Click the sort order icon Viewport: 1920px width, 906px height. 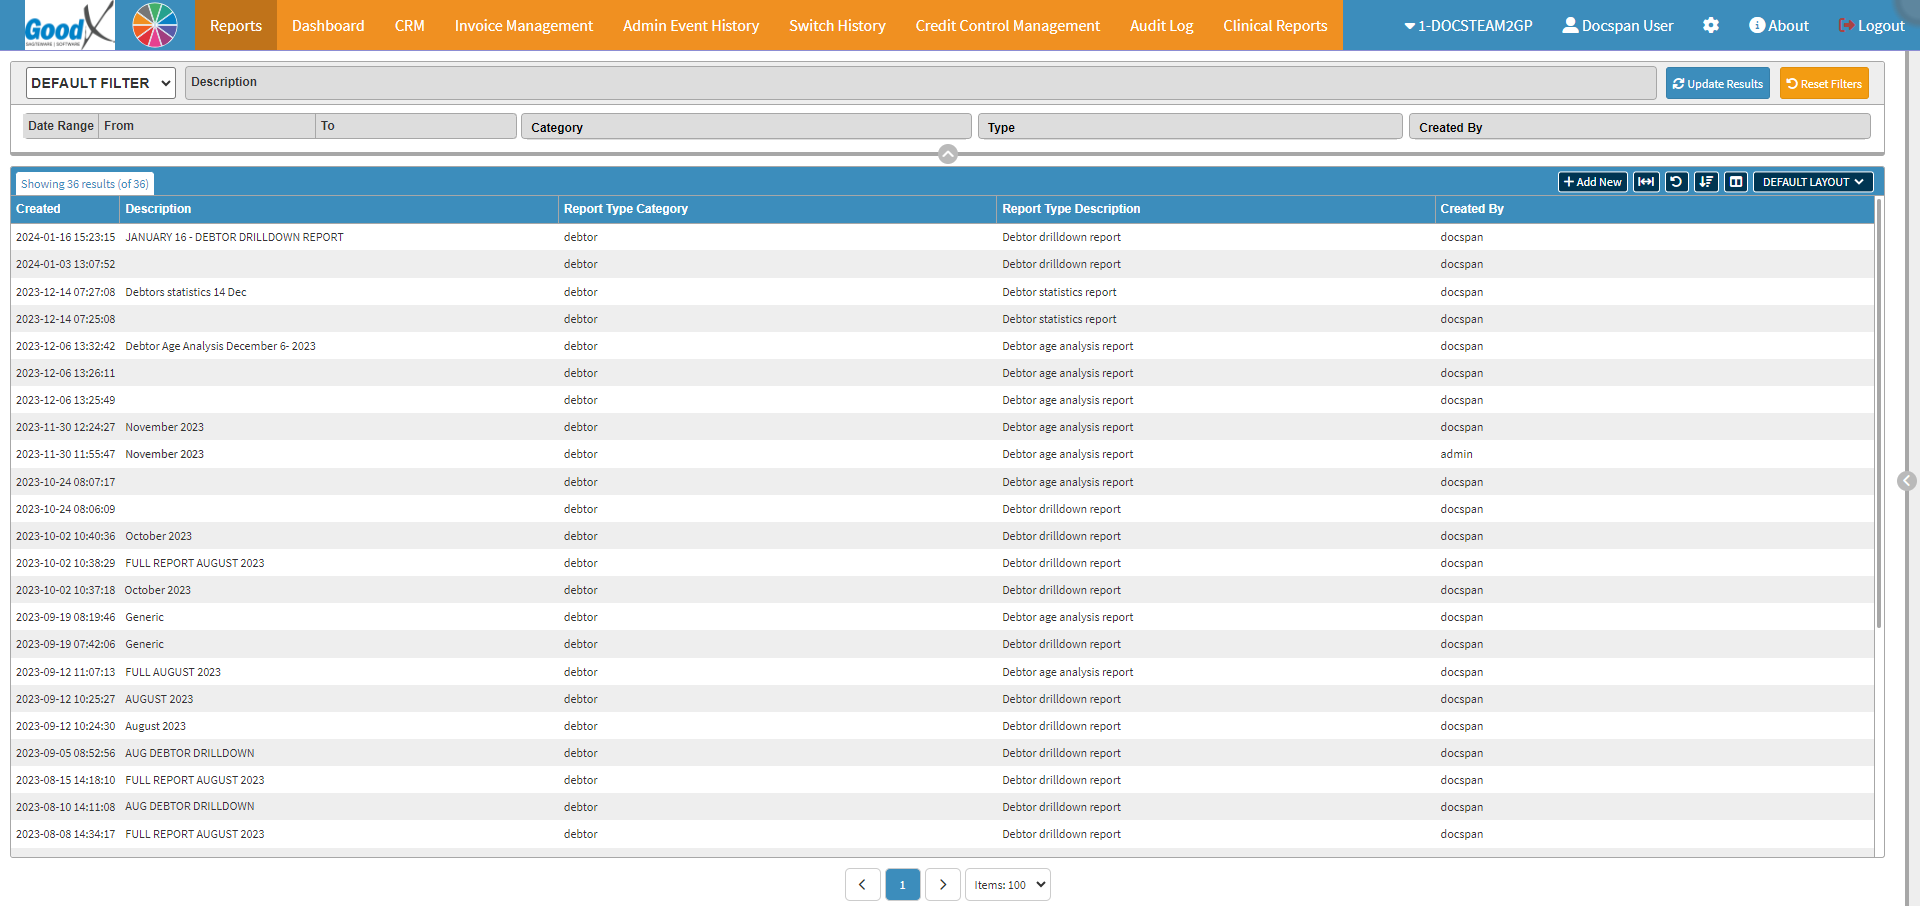pyautogui.click(x=1706, y=182)
